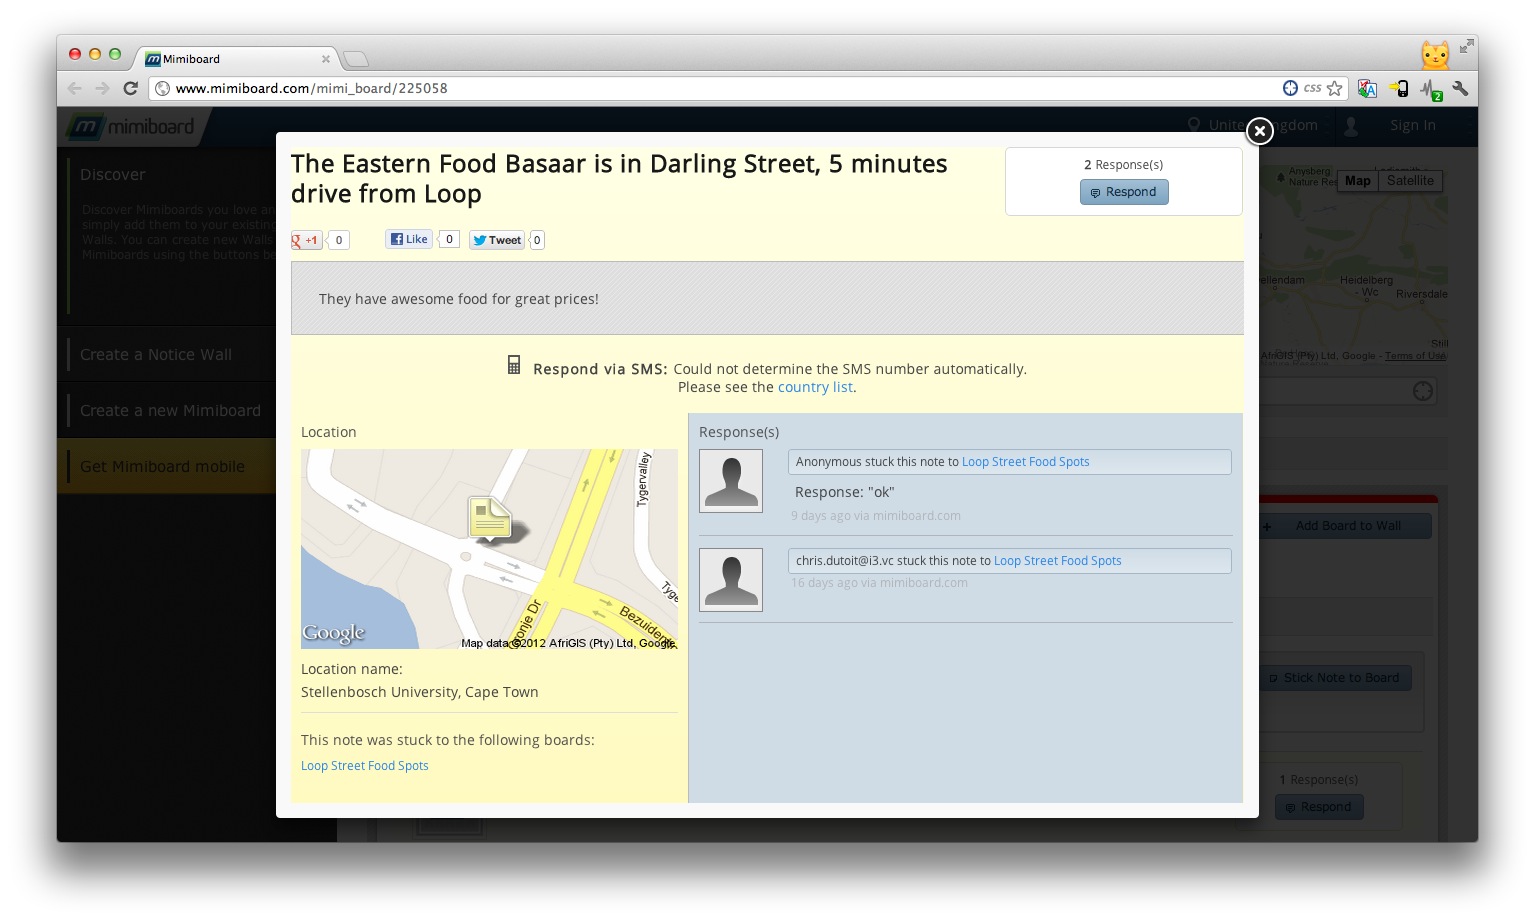The height and width of the screenshot is (921, 1535).
Task: Click the background Respond button under 1 Response(s)
Action: tap(1319, 807)
